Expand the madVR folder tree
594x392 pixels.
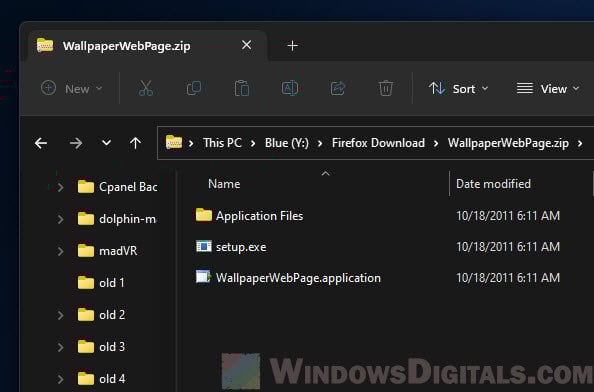[61, 251]
